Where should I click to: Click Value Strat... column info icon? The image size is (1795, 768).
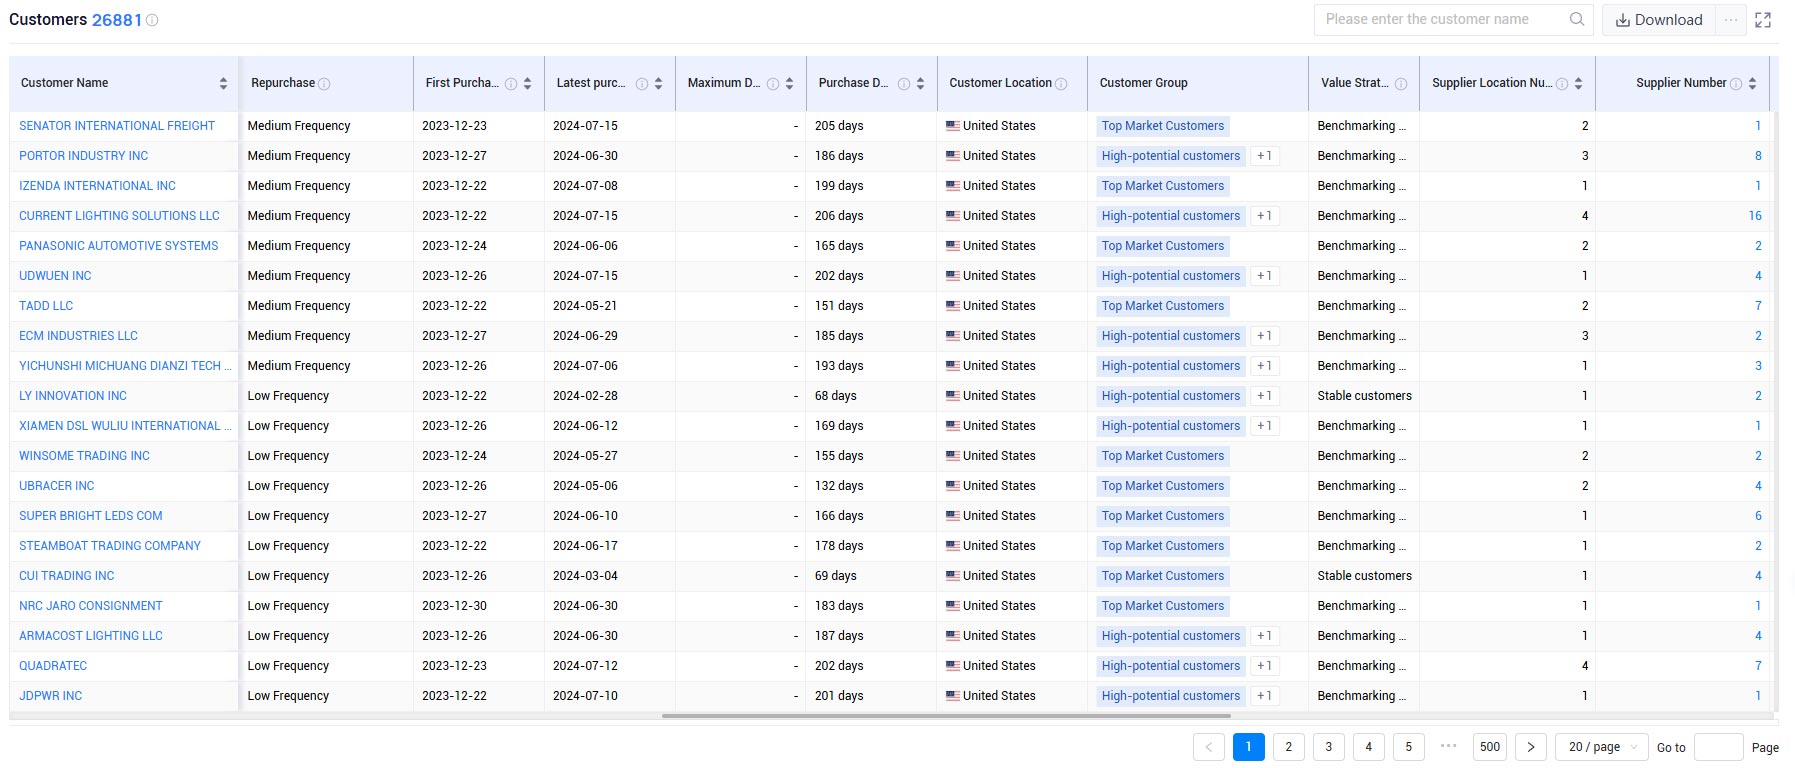pos(1401,84)
